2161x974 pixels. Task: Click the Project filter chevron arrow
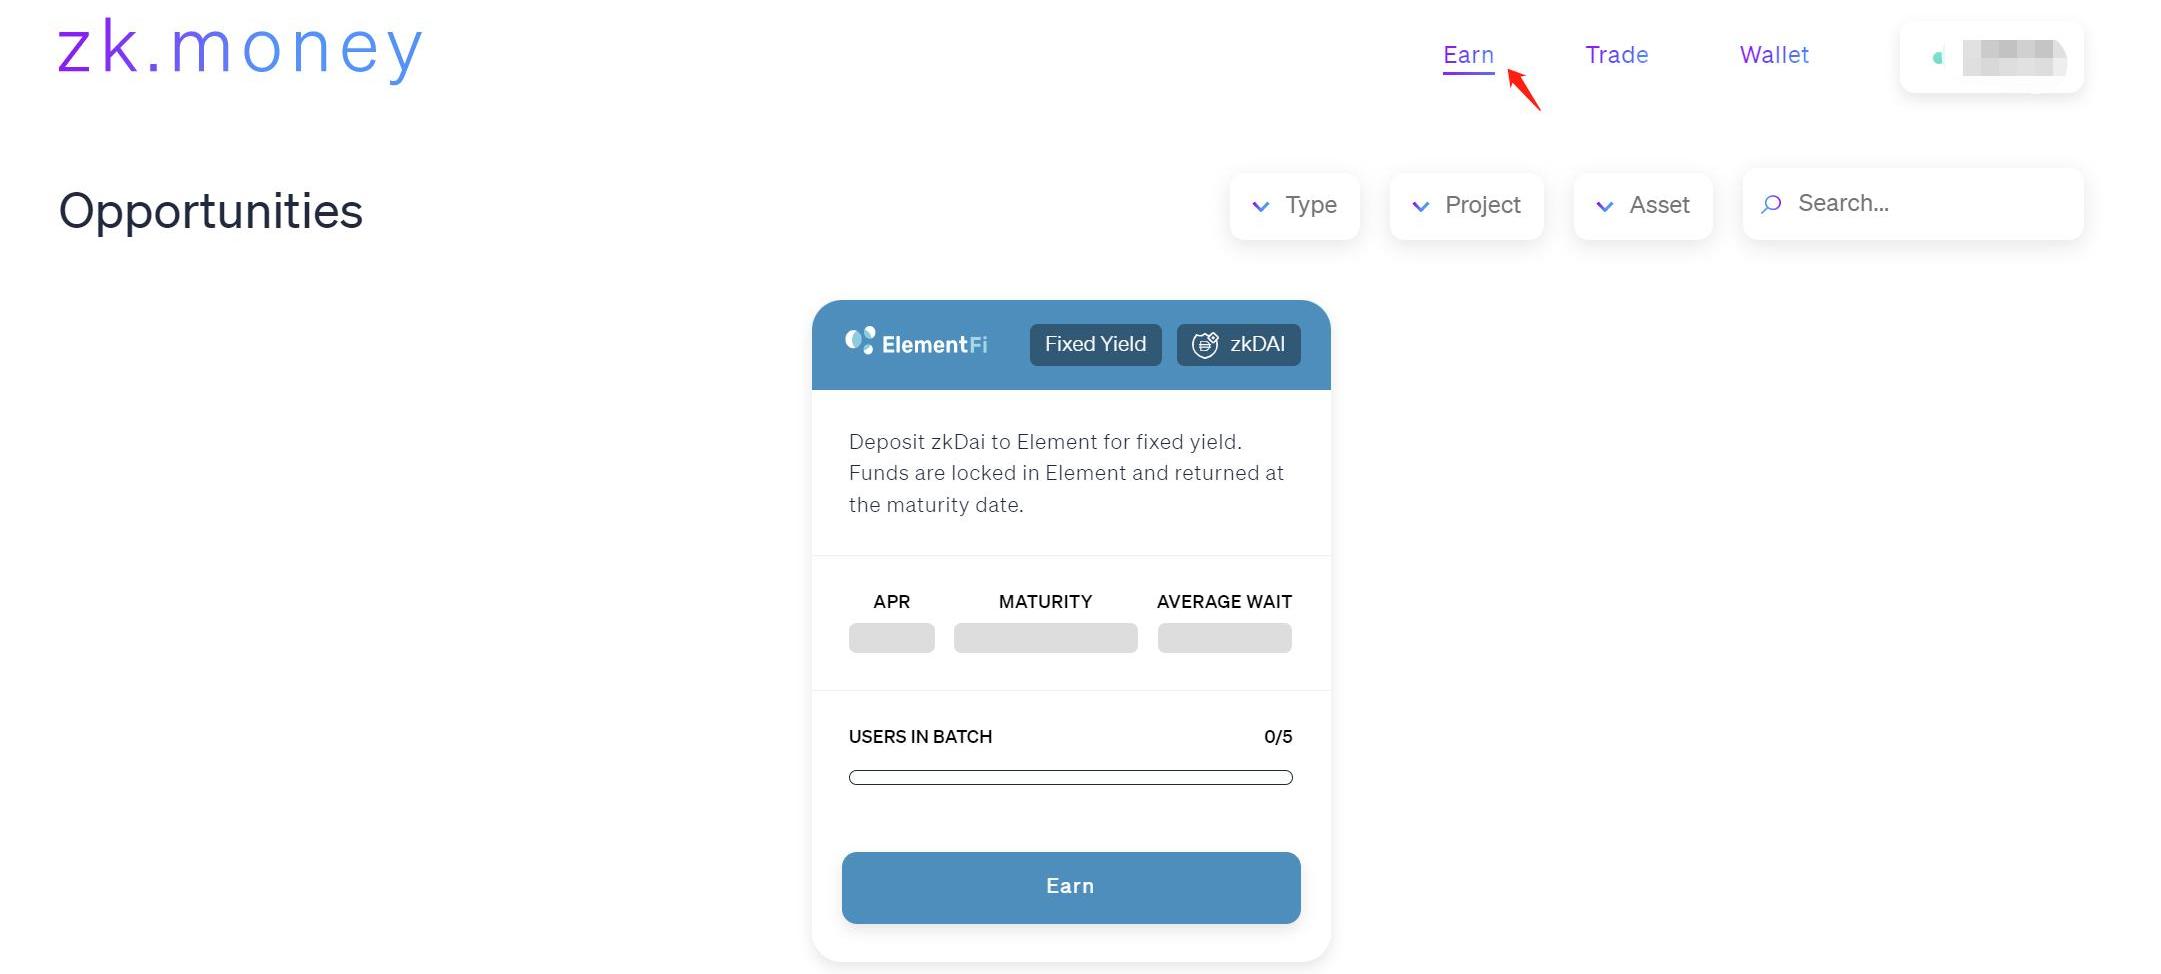(1420, 206)
